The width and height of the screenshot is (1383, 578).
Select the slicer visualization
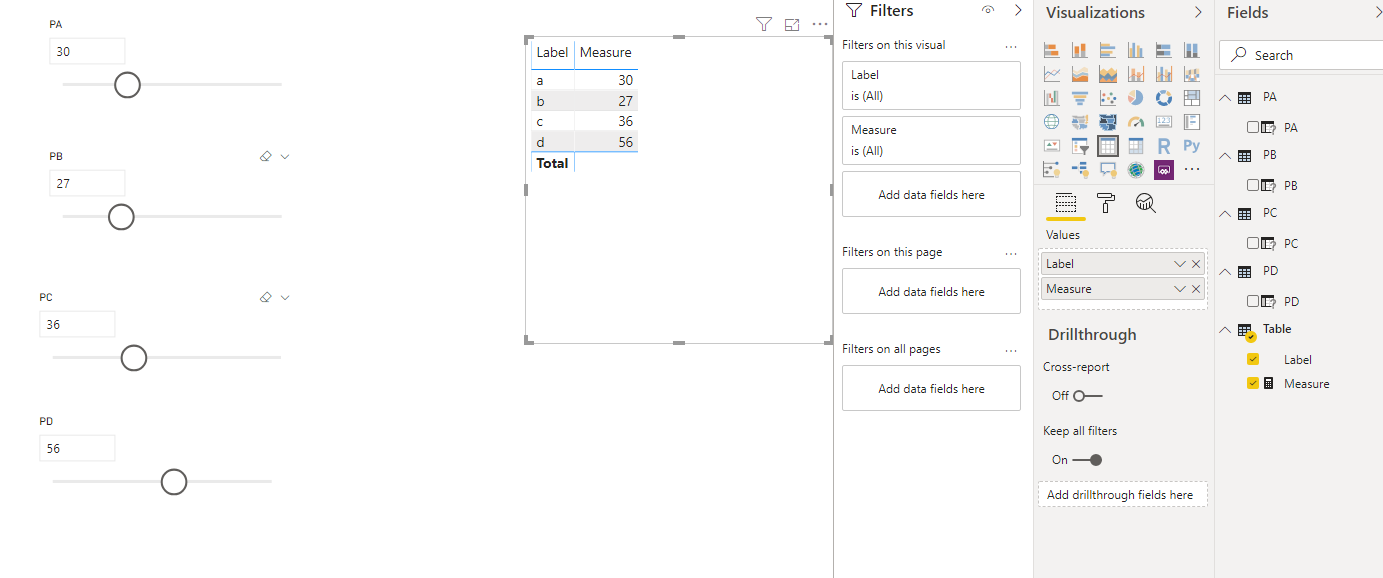[x=1079, y=146]
